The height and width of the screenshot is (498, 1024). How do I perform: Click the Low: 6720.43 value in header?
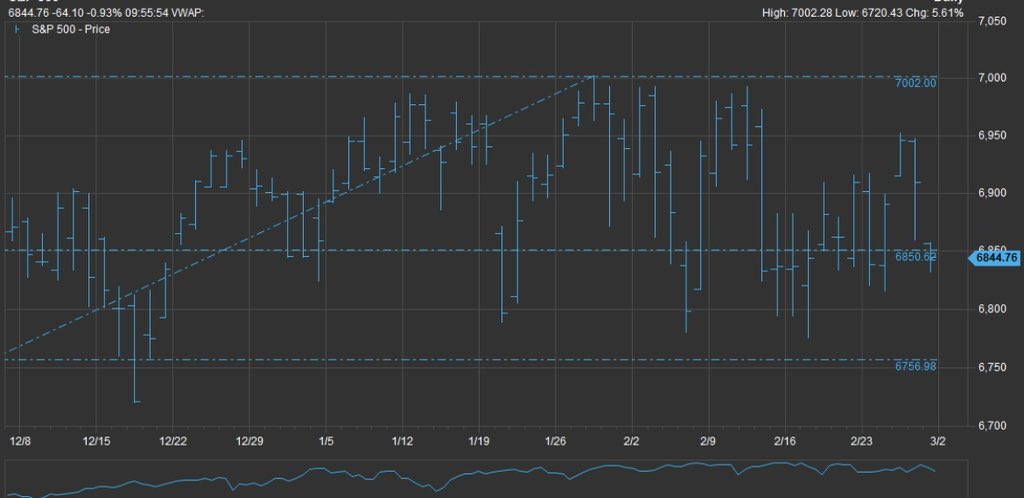(869, 12)
